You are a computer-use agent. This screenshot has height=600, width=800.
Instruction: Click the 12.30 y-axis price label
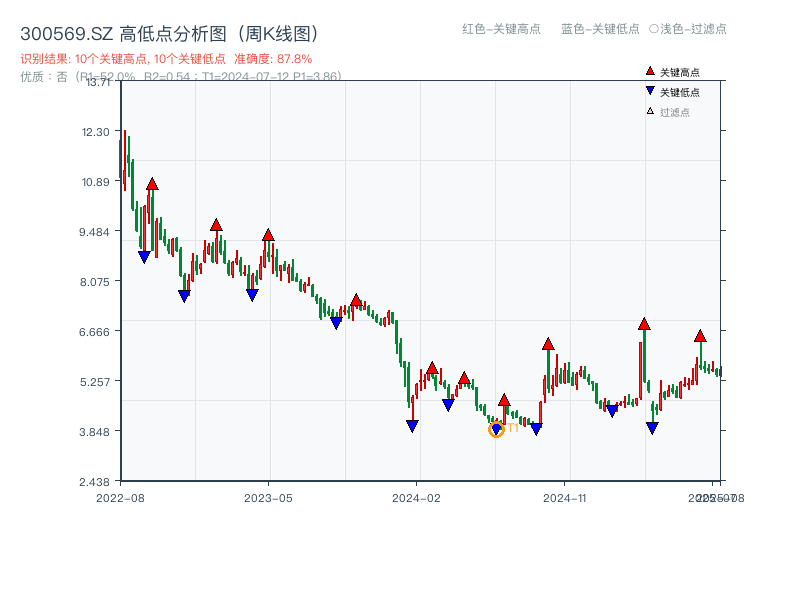coord(97,132)
